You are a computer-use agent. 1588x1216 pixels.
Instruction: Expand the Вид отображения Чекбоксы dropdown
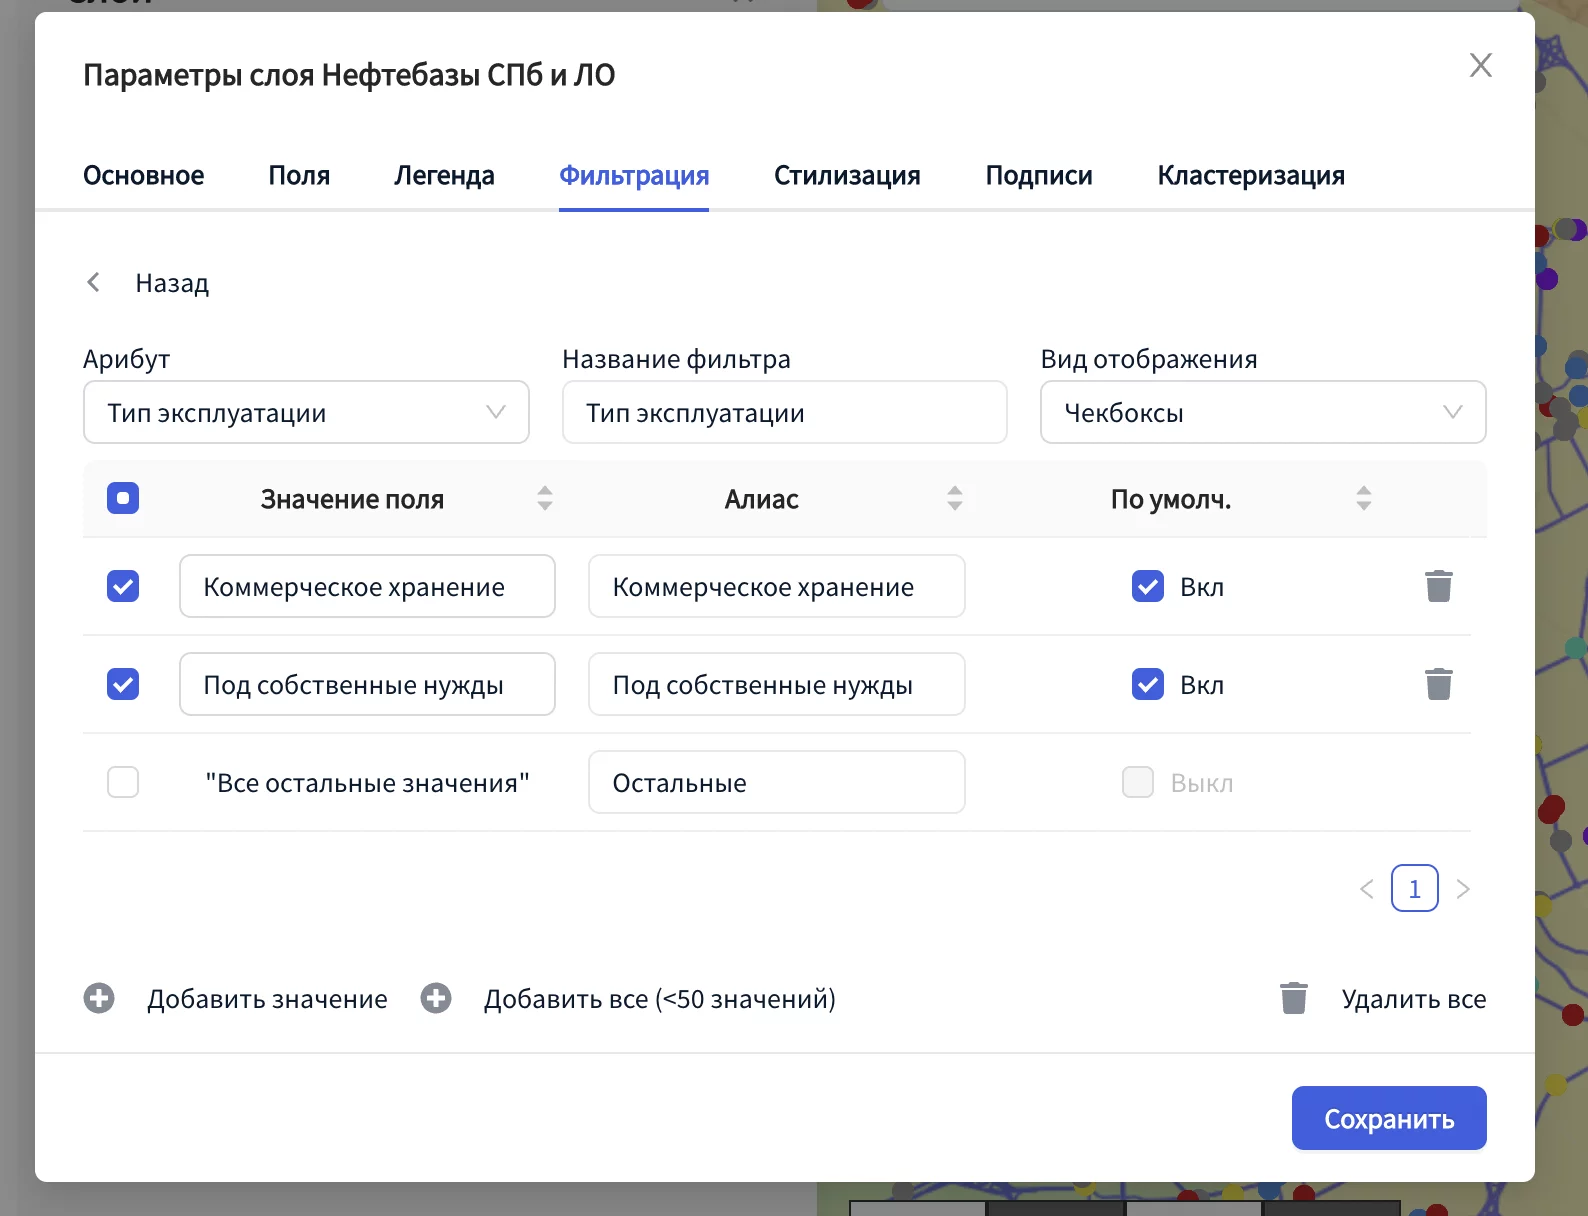pyautogui.click(x=1262, y=412)
